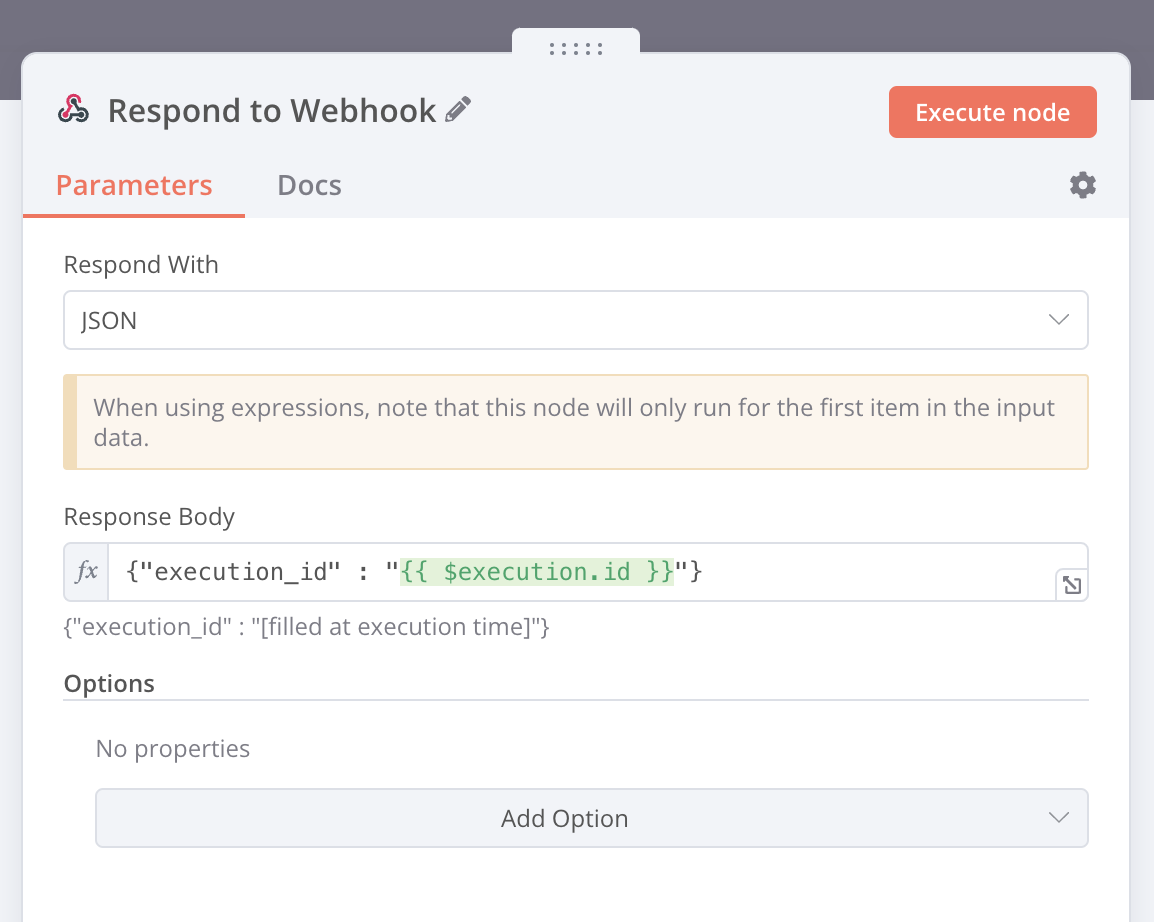
Task: Click the webhook node icon beside the title
Action: pos(73,110)
